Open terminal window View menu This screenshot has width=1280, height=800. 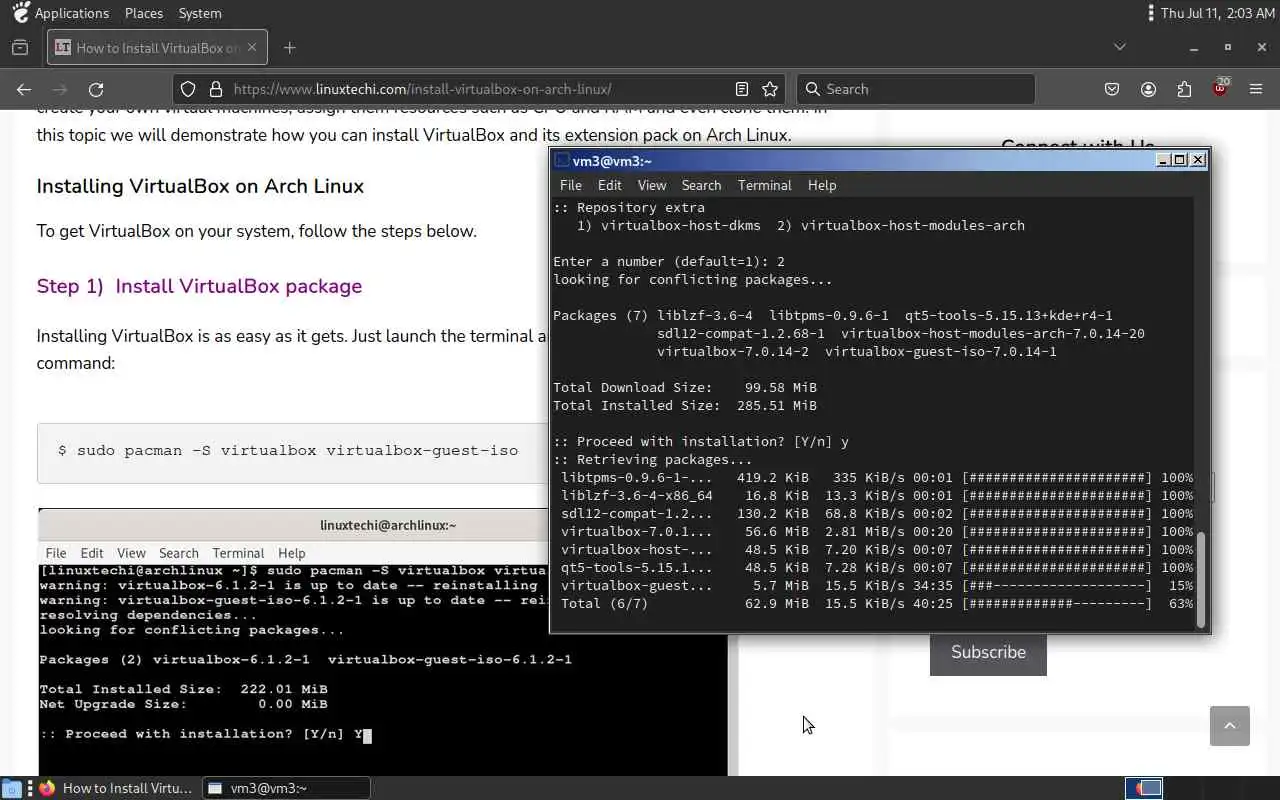(651, 185)
